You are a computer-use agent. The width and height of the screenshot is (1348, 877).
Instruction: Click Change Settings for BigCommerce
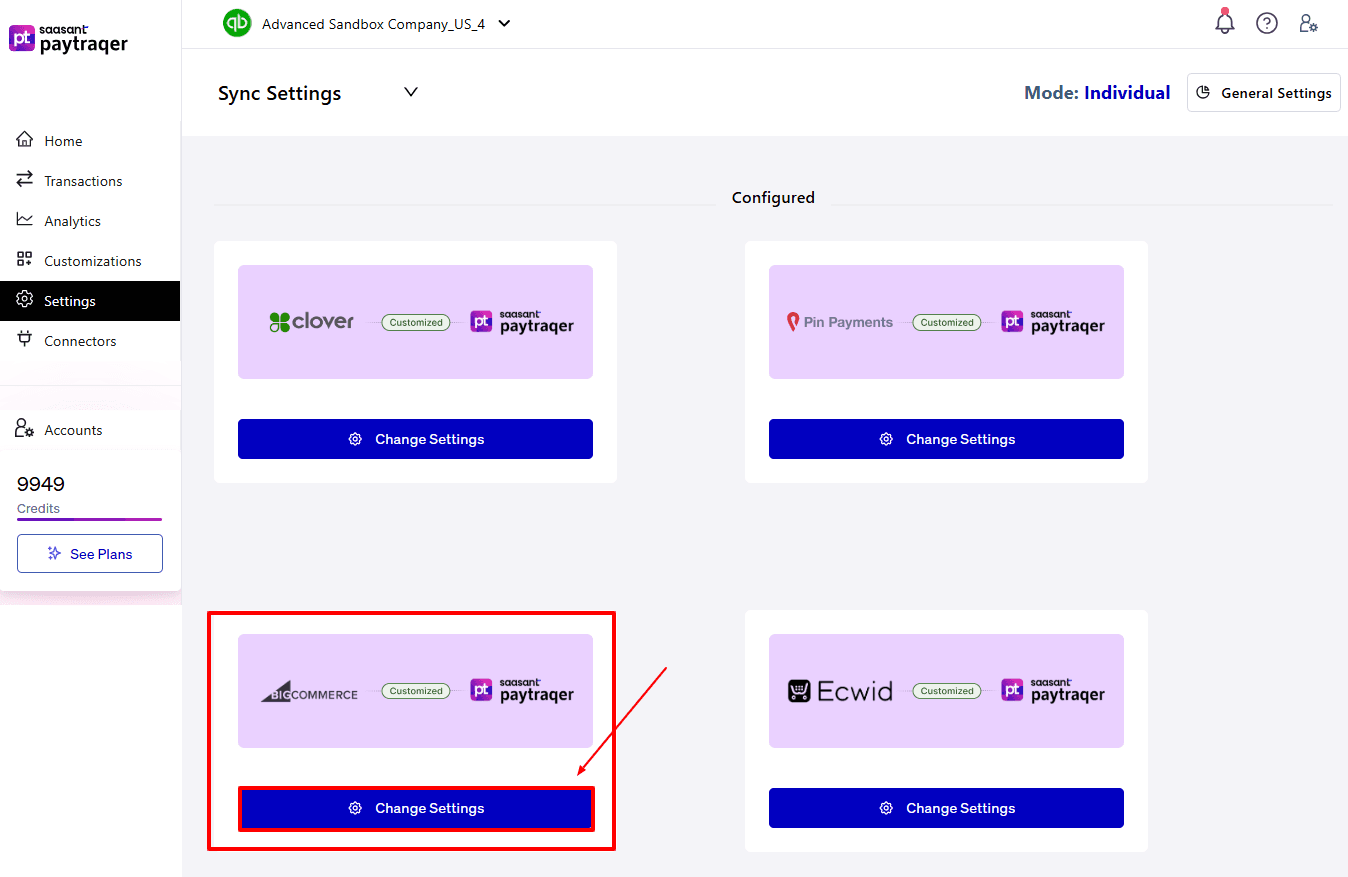pyautogui.click(x=415, y=808)
